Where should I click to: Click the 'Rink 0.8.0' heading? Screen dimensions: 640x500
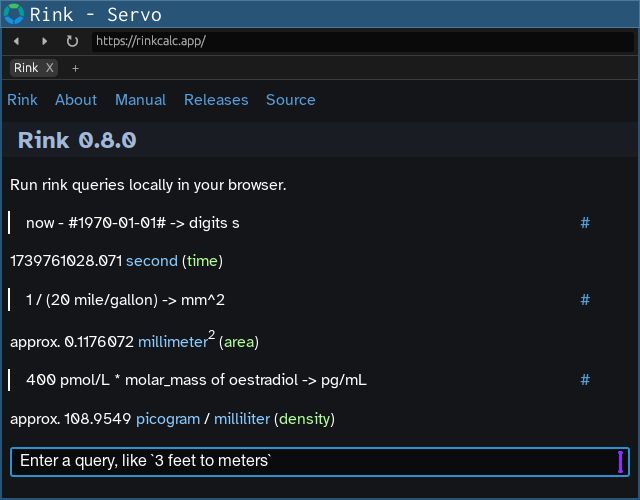tap(77, 140)
